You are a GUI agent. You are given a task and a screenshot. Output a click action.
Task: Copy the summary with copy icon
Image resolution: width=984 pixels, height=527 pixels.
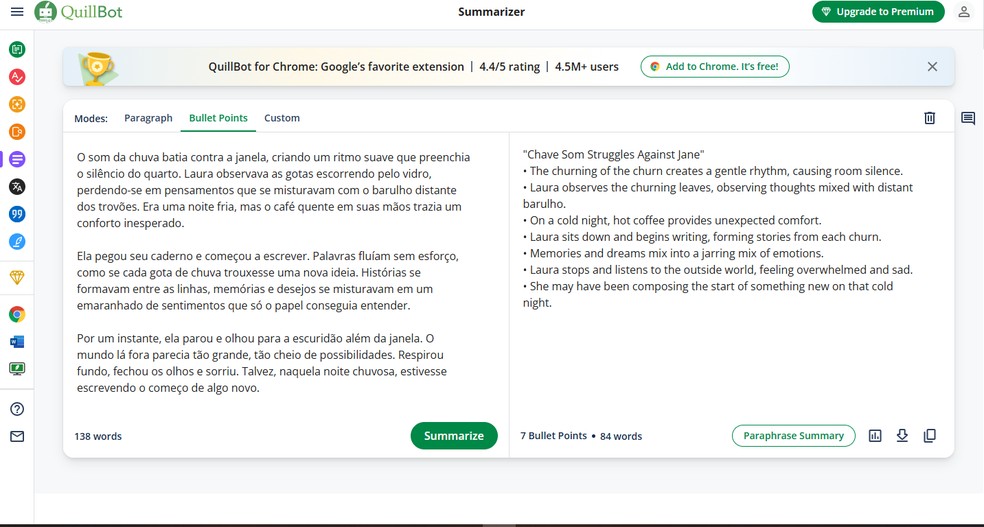tap(929, 435)
